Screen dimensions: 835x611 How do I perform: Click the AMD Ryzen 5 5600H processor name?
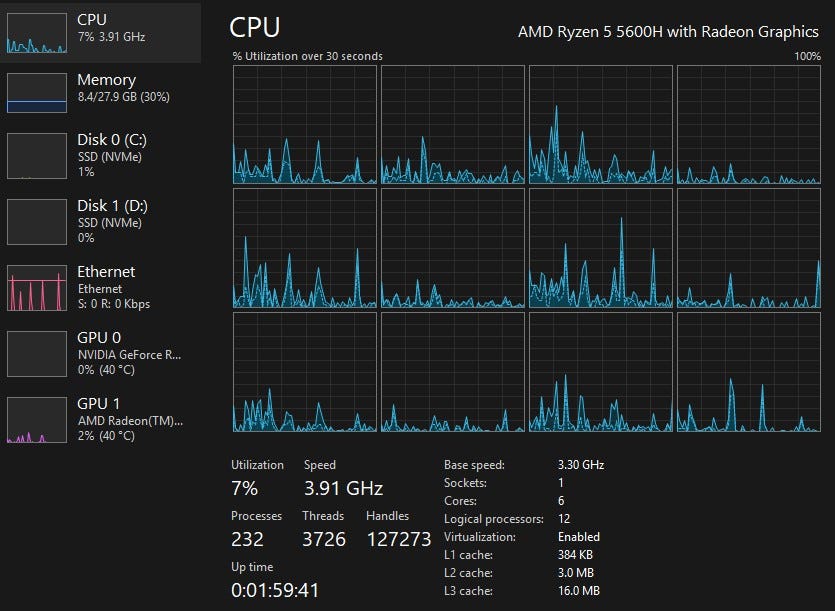[x=668, y=32]
